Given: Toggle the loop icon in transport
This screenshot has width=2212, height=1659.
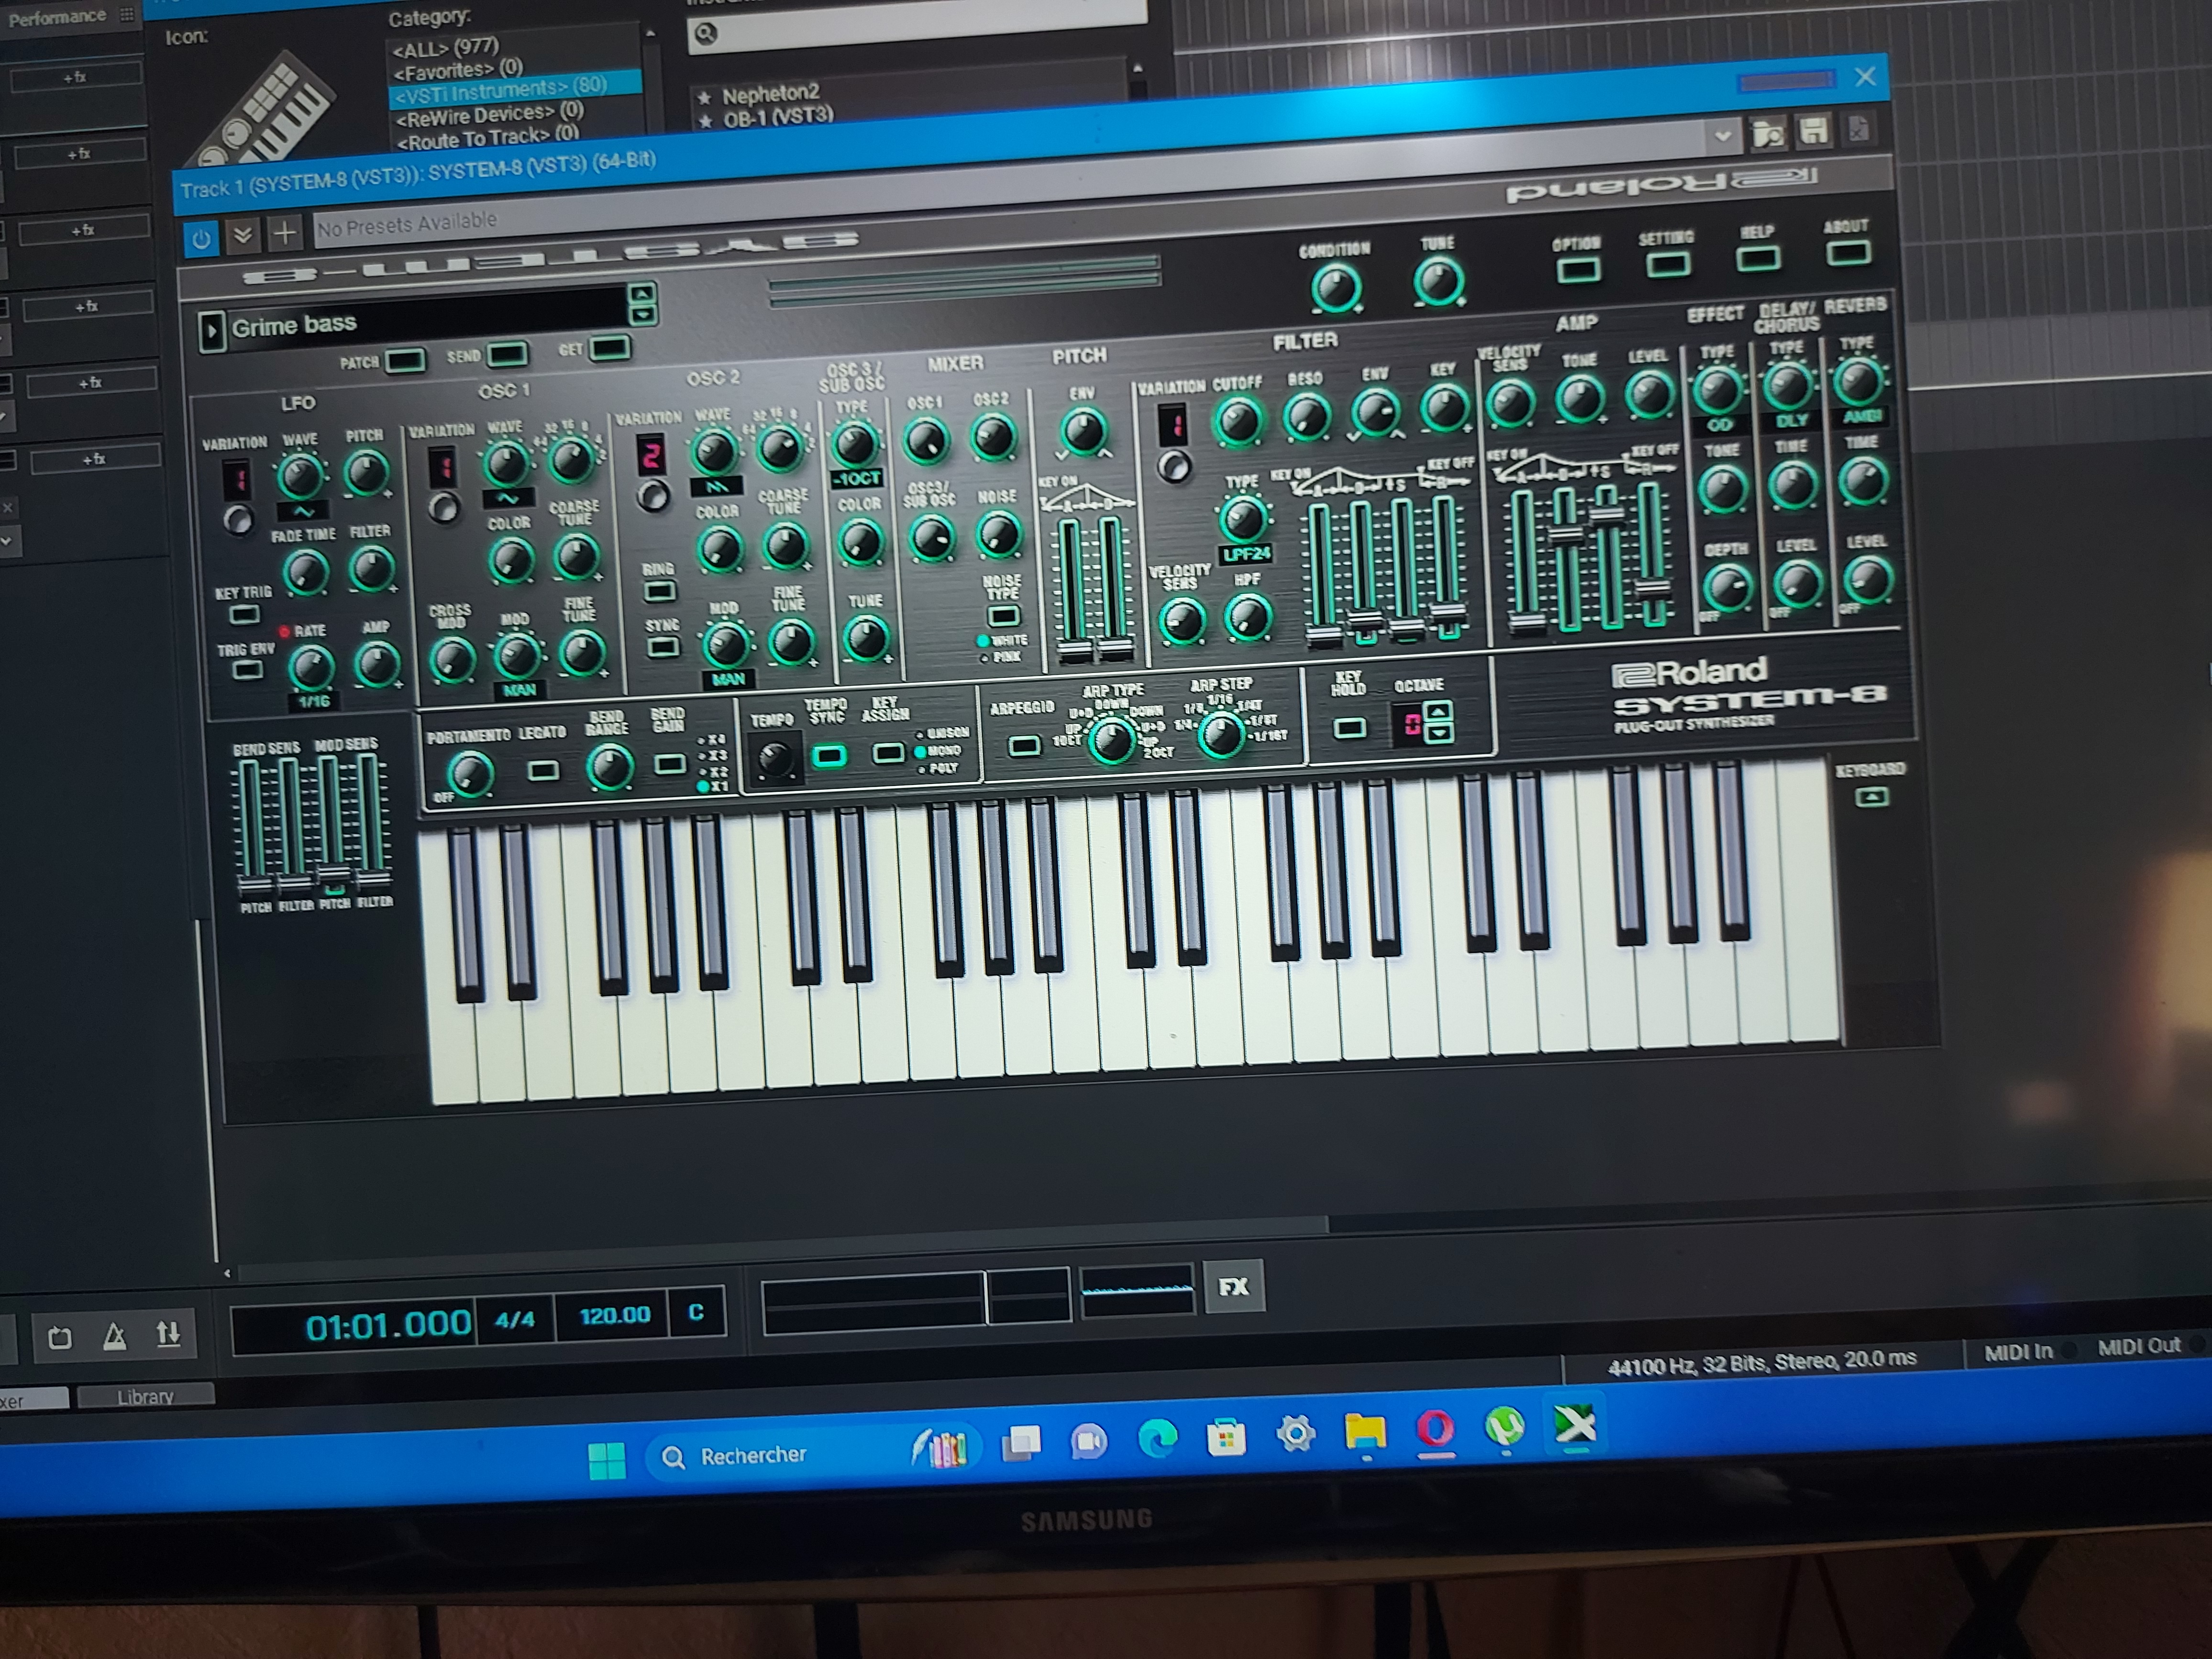Looking at the screenshot, I should [x=59, y=1337].
